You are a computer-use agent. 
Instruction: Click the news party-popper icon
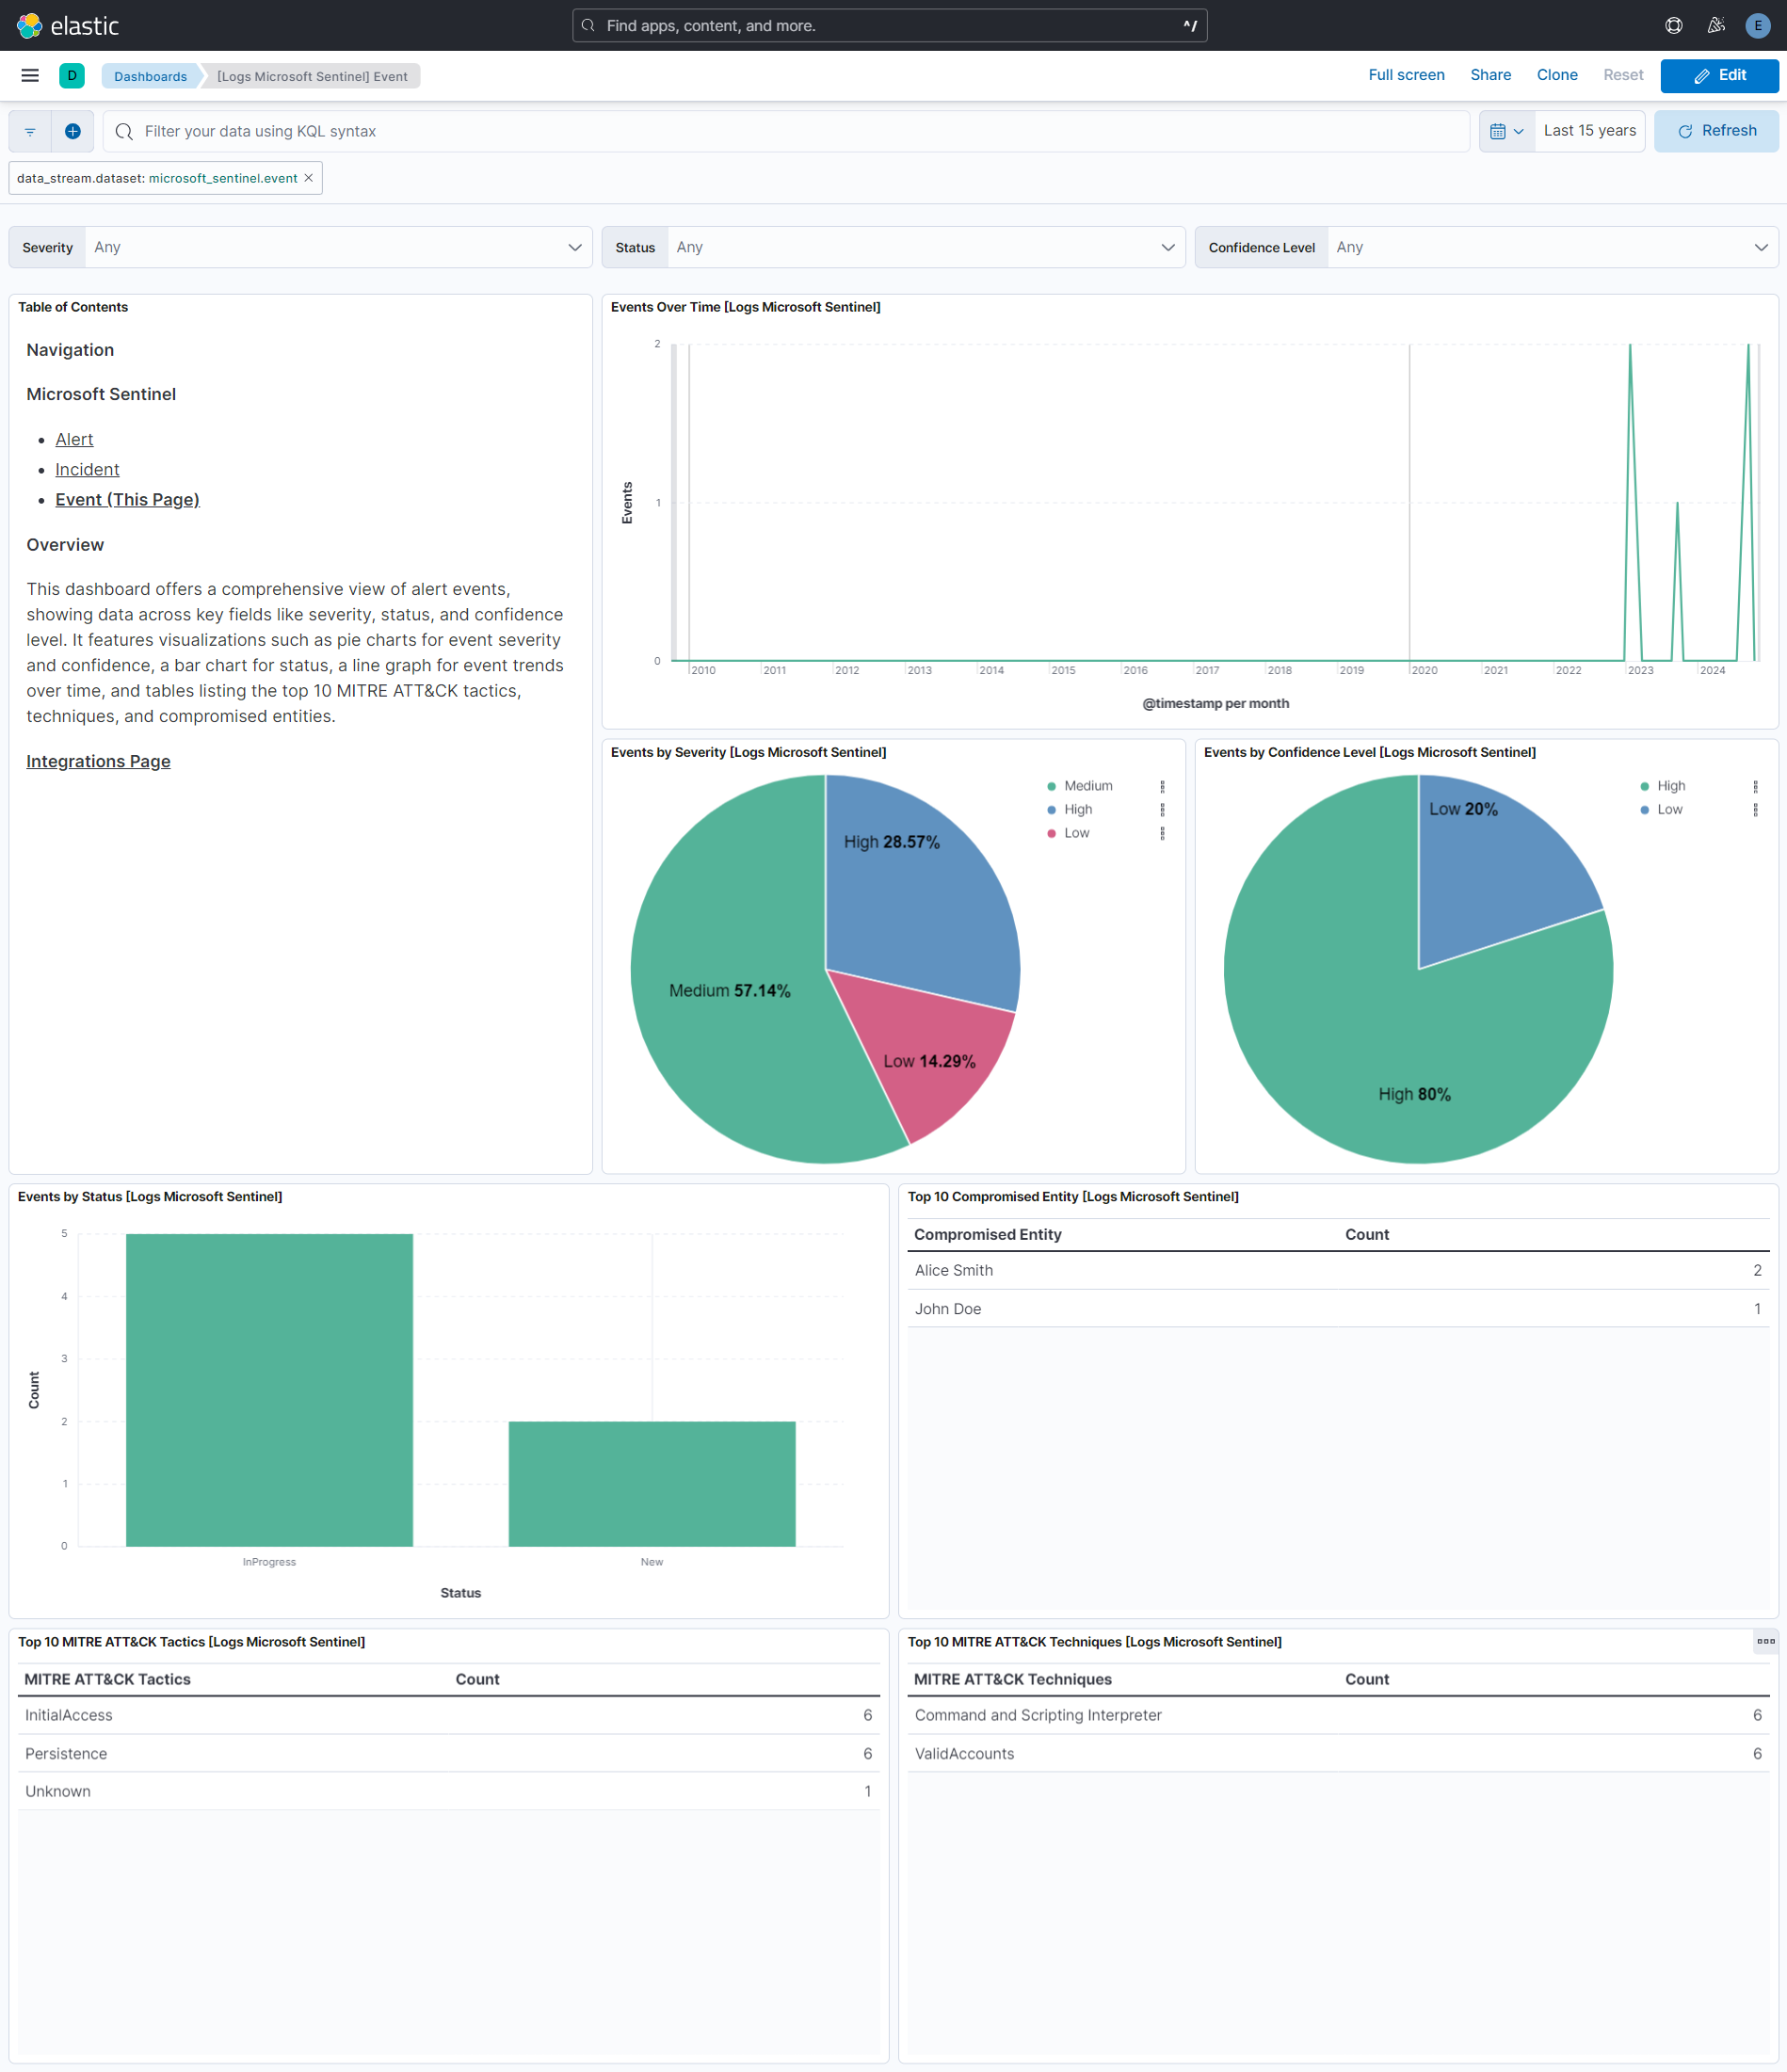pos(1715,25)
